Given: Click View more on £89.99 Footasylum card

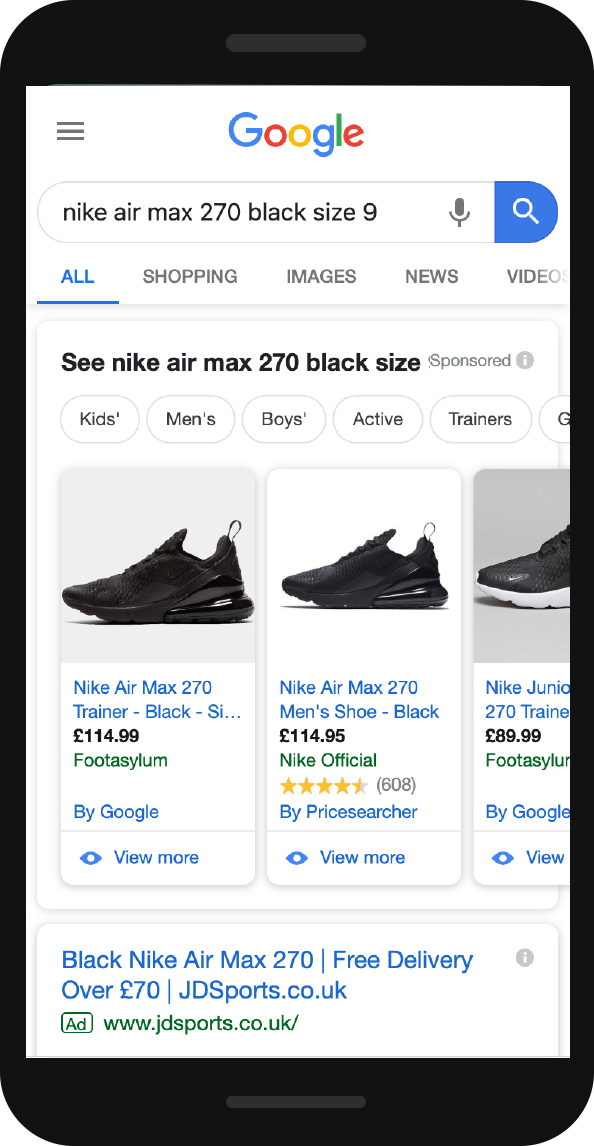Looking at the screenshot, I should point(530,857).
